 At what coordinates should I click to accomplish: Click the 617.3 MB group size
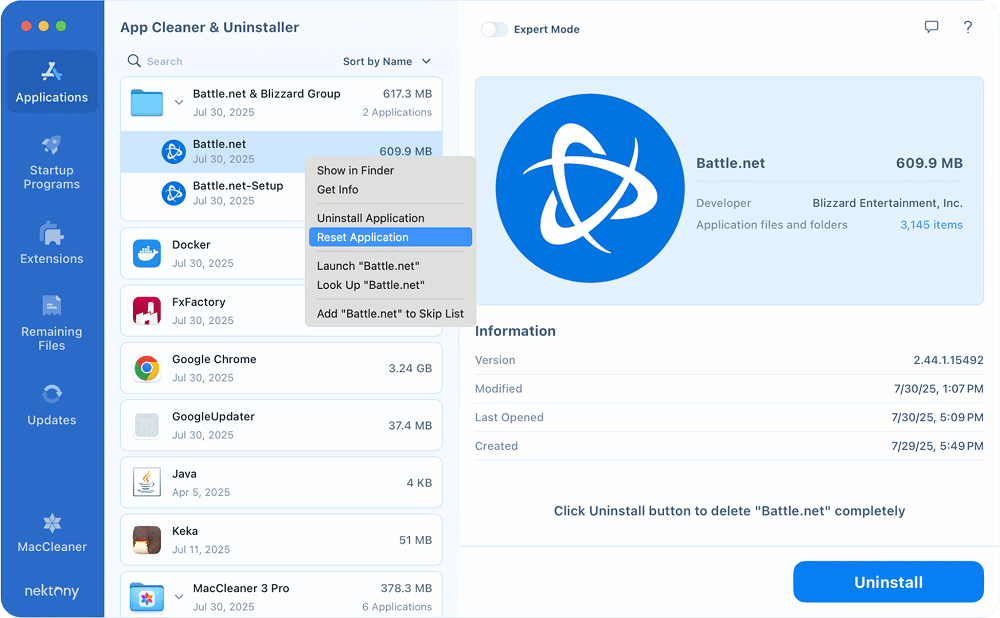click(407, 94)
